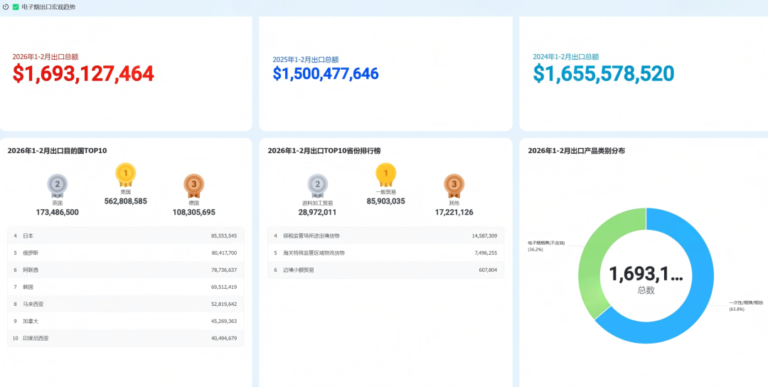Click silver rank 2 medal above 173,486,500
Viewport: 768px width, 387px height.
[x=57, y=185]
